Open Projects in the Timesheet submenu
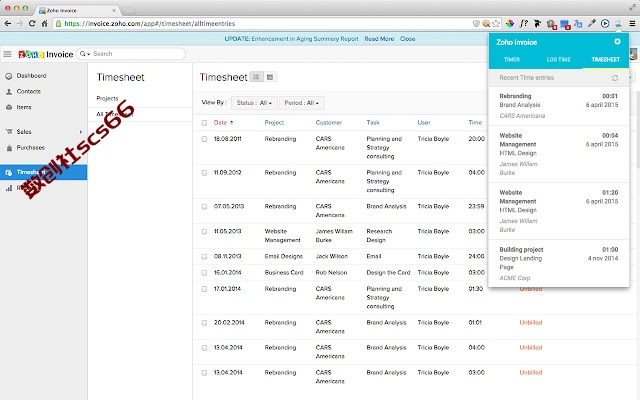The width and height of the screenshot is (640, 400). click(x=107, y=98)
